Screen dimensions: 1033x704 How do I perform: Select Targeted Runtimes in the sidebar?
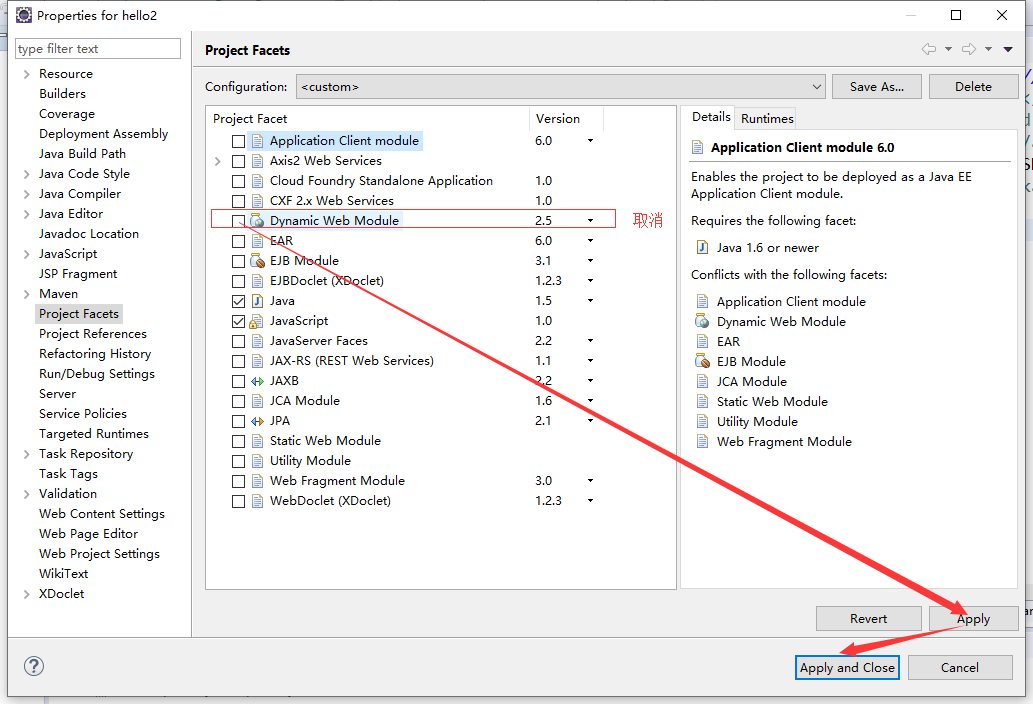[94, 434]
